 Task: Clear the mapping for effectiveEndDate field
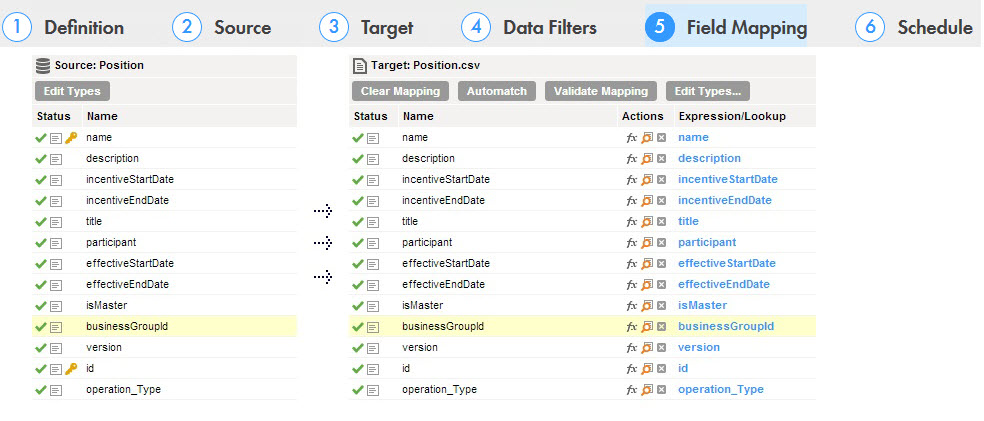click(661, 285)
